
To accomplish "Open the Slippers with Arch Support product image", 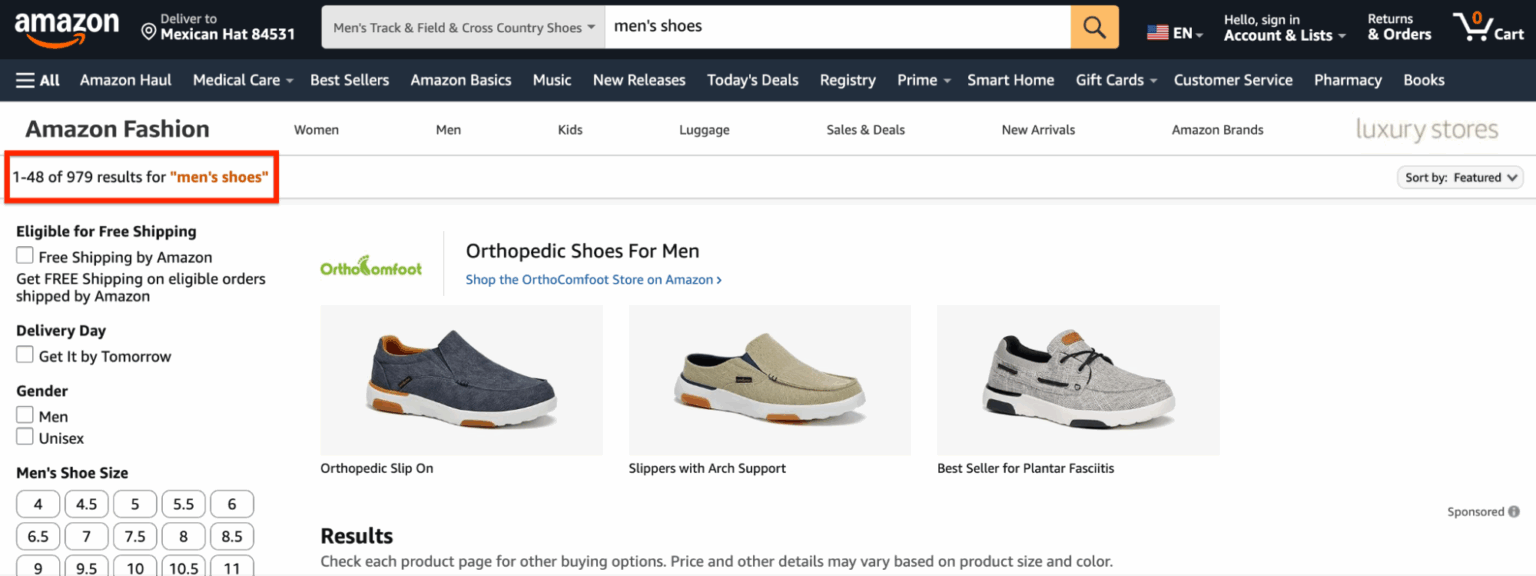I will (769, 380).
